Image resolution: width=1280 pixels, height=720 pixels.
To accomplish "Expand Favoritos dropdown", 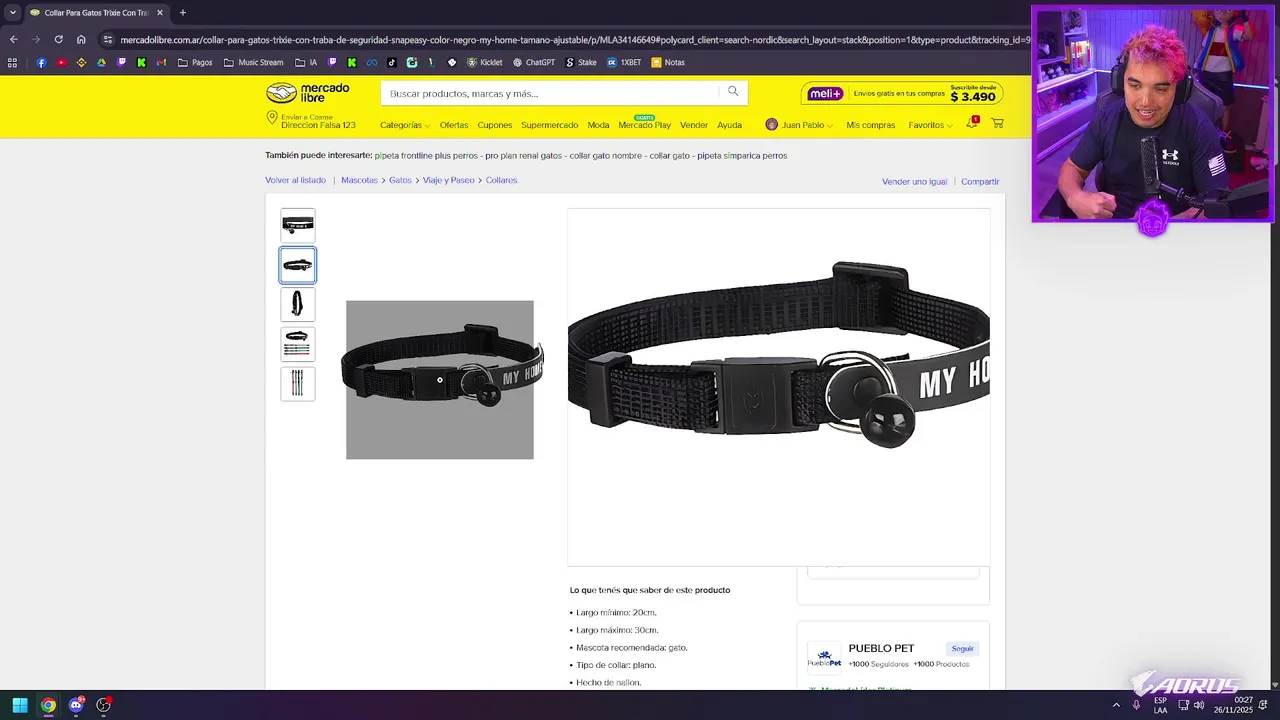I will [930, 125].
